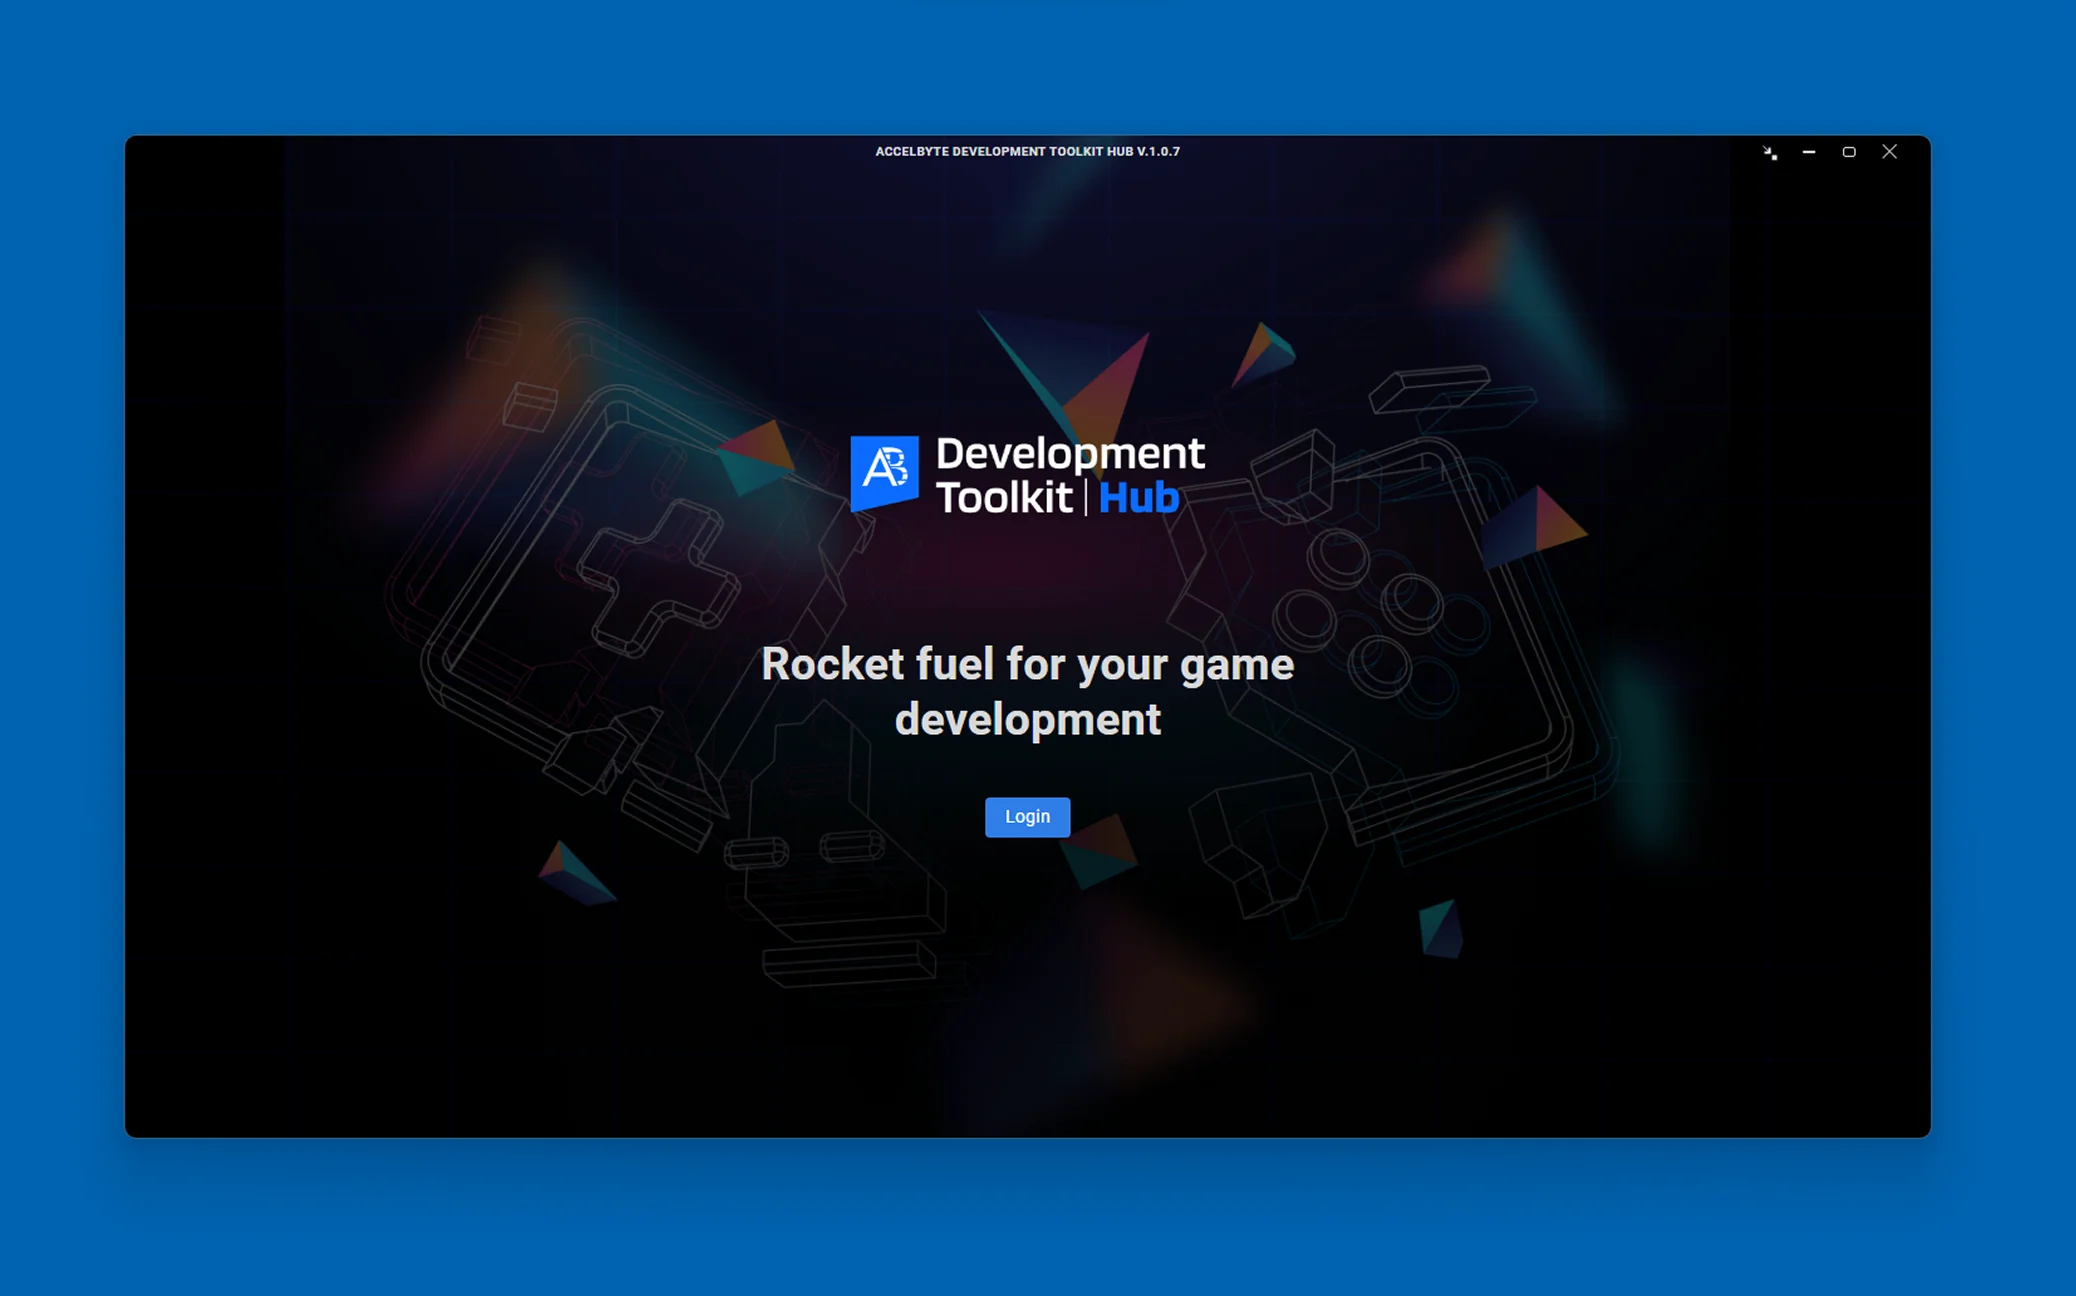
Task: Minimize the Toolkit Hub window
Action: coord(1809,152)
